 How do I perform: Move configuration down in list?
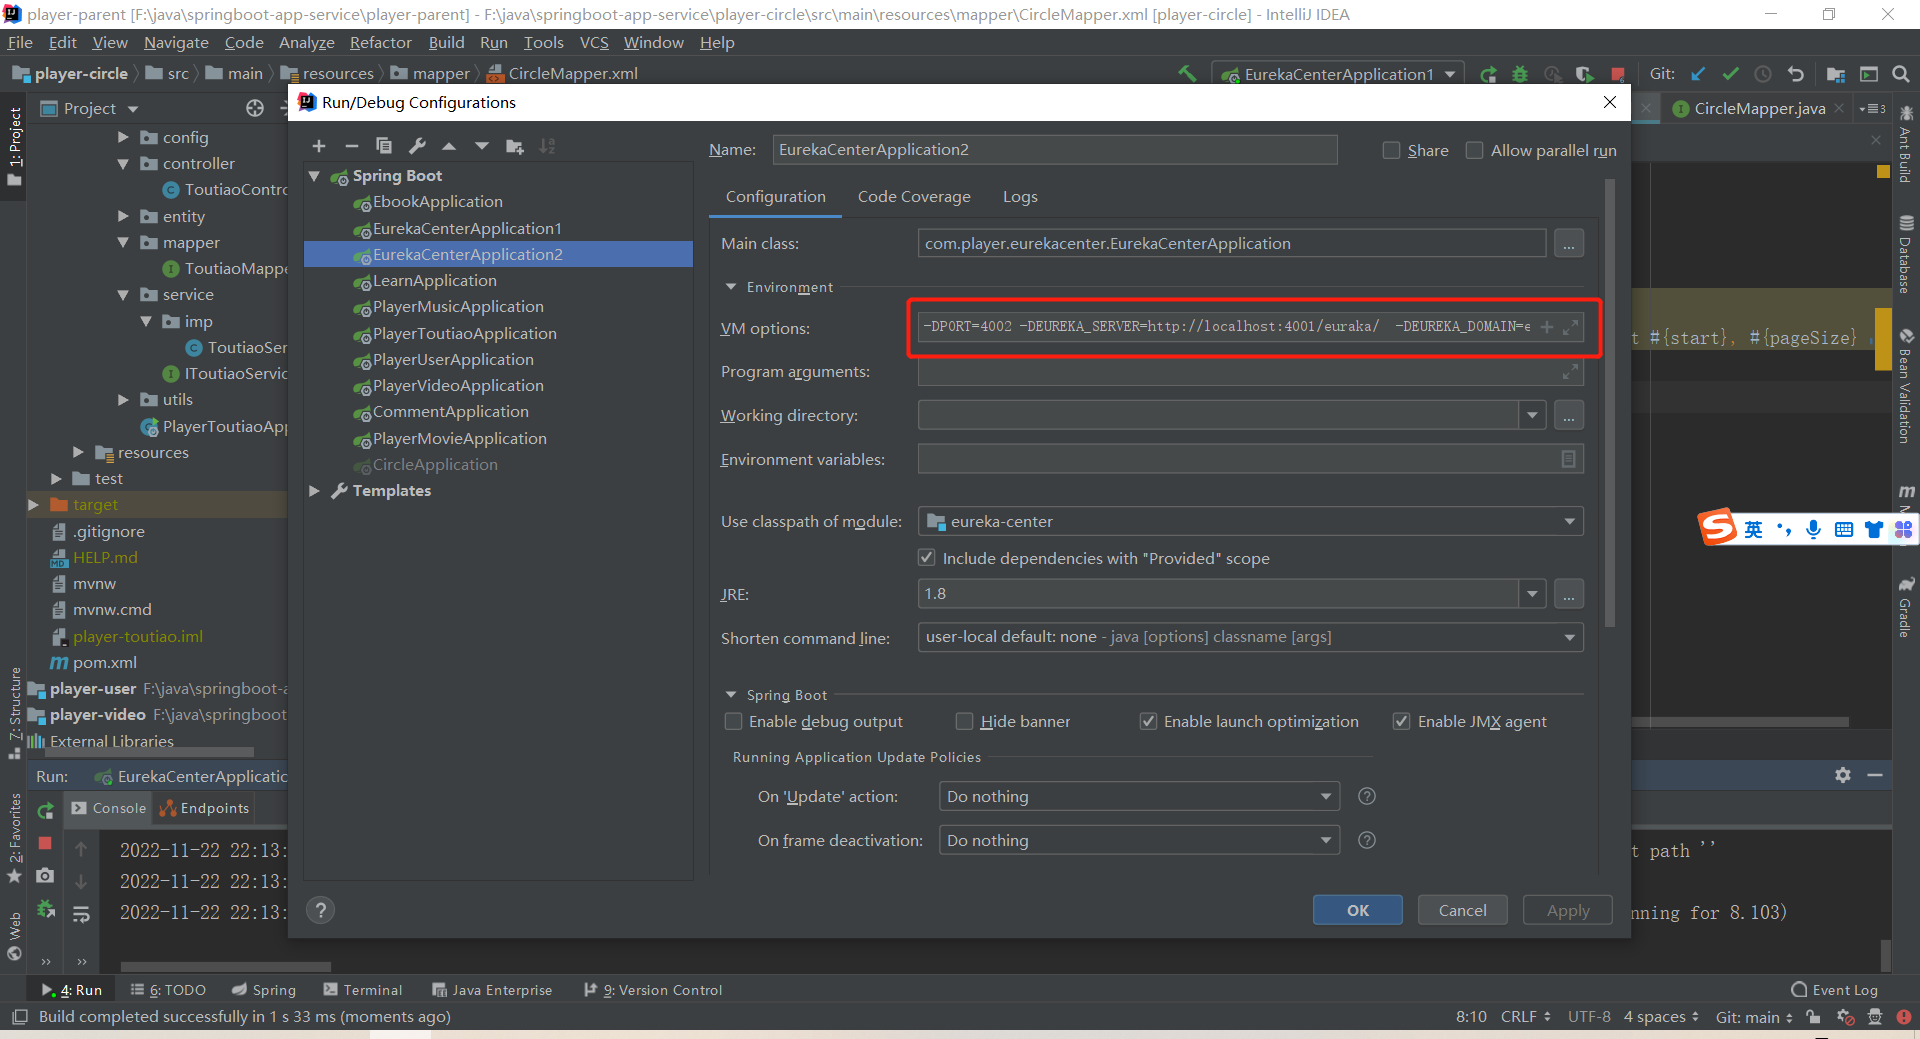482,146
